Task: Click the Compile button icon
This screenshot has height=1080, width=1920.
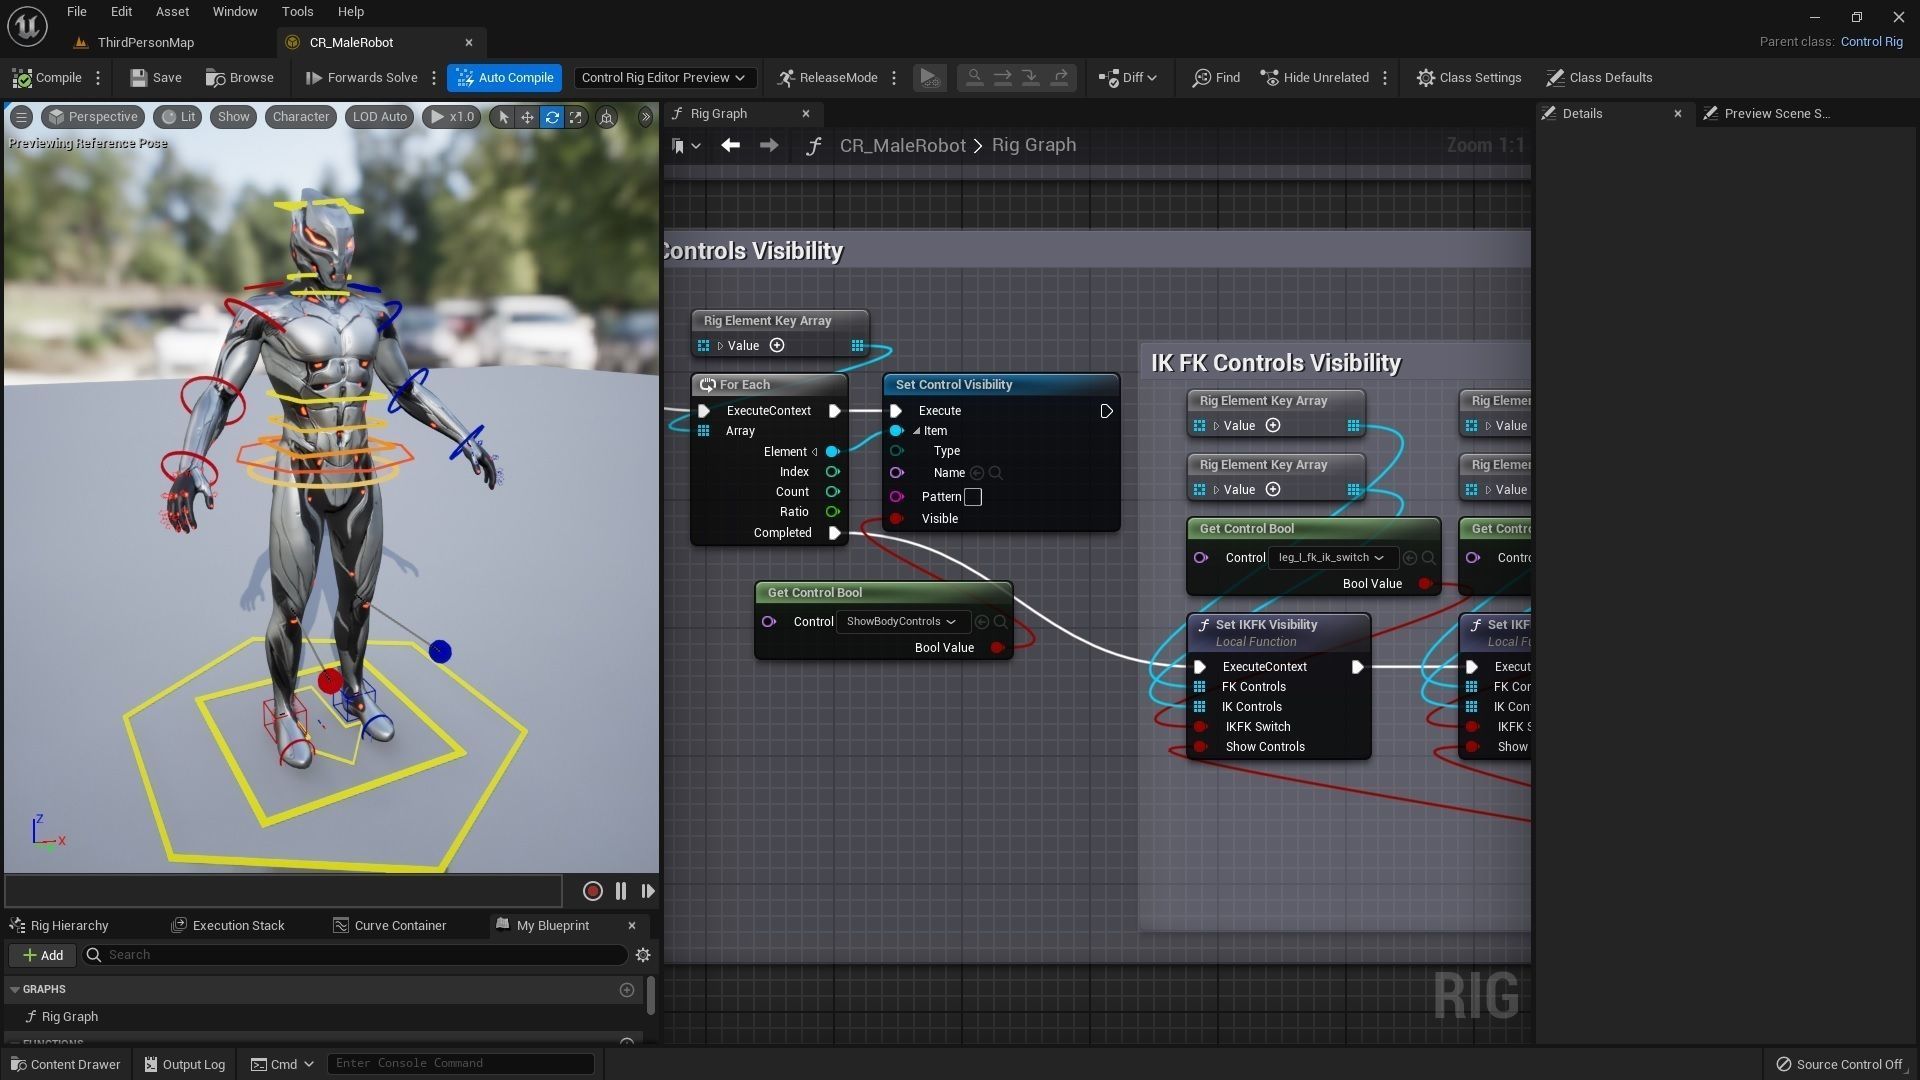Action: tap(23, 78)
